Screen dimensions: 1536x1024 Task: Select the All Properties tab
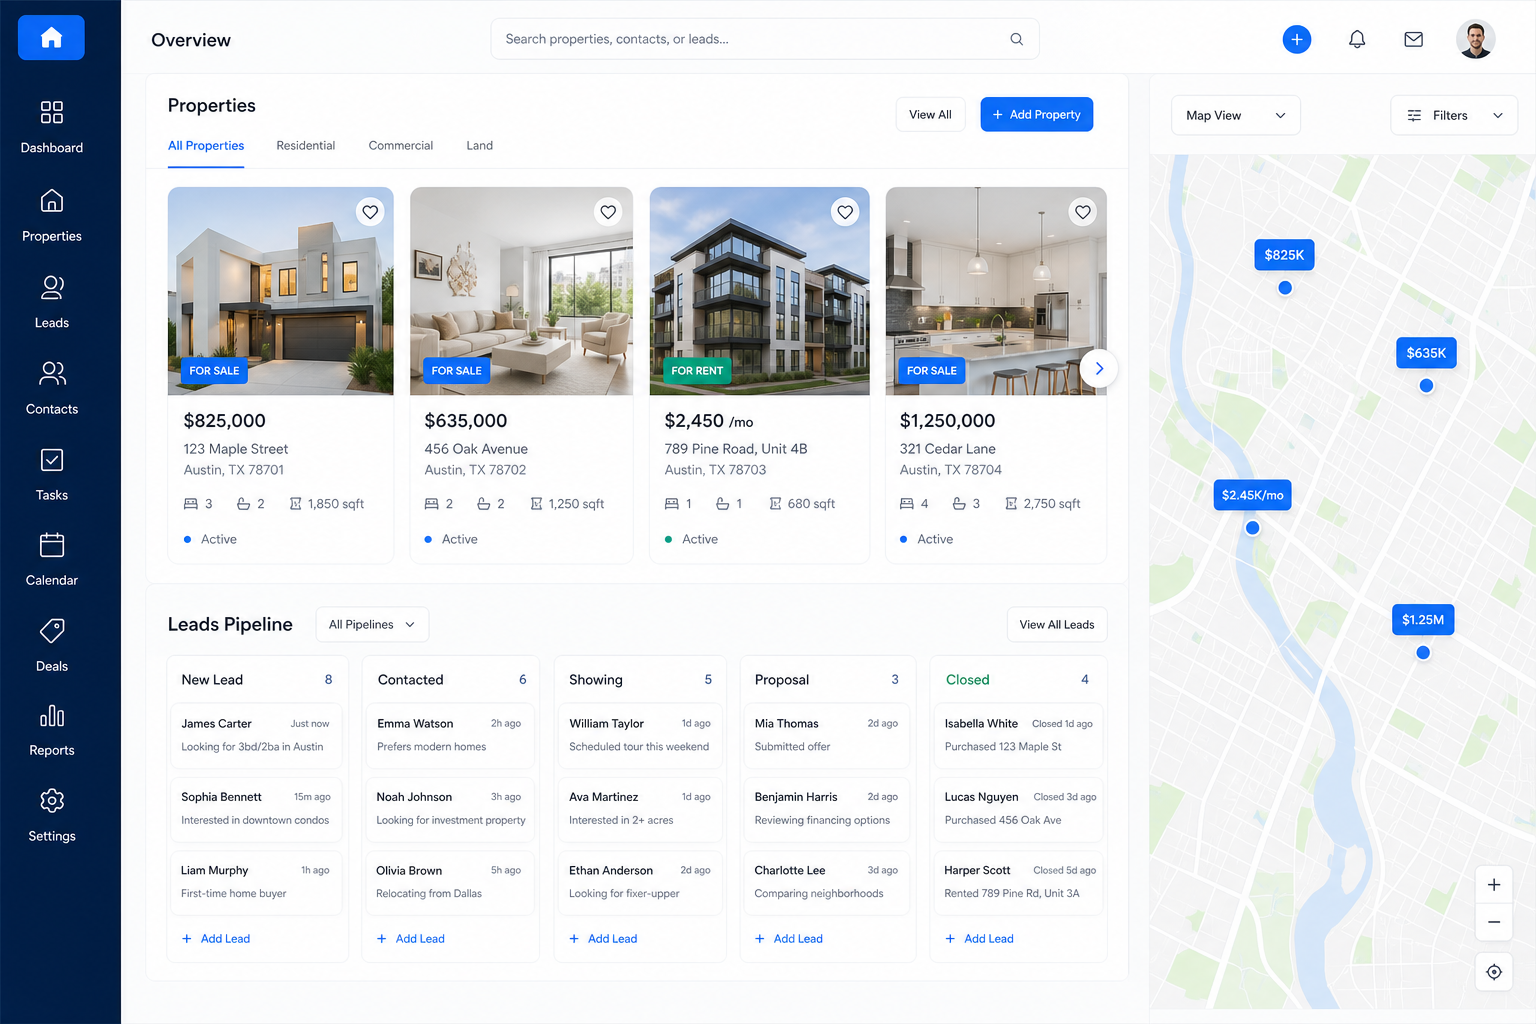click(x=206, y=146)
